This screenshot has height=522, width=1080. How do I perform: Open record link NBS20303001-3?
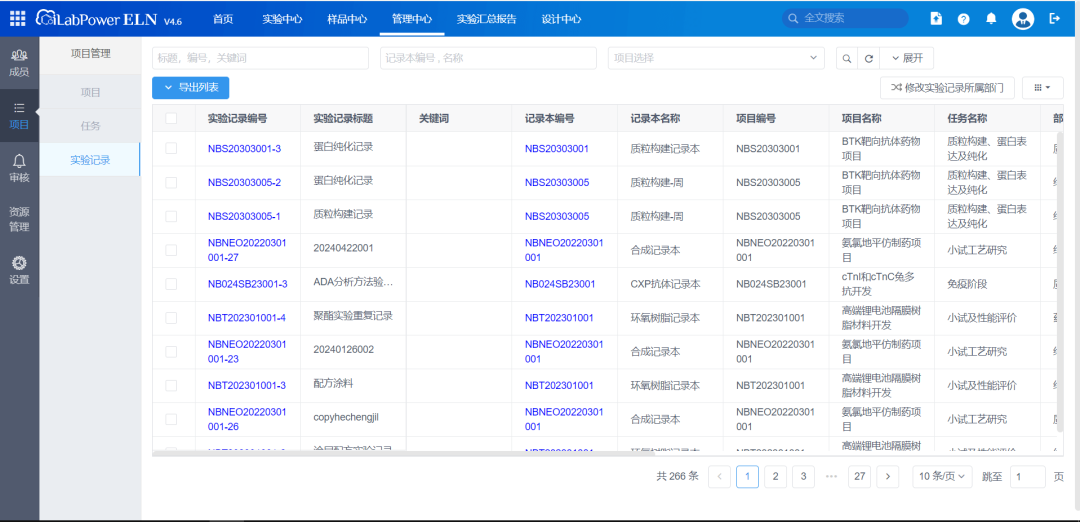(x=244, y=148)
